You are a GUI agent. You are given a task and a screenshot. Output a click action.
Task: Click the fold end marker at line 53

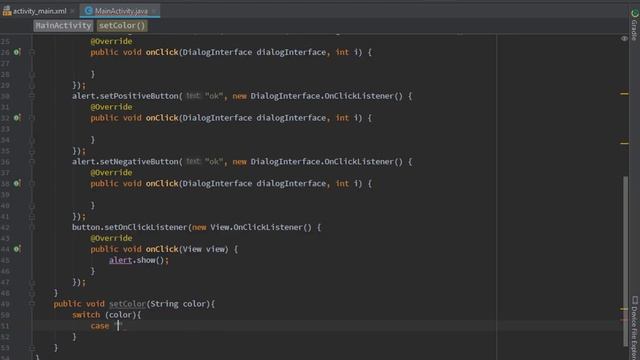pyautogui.click(x=32, y=348)
